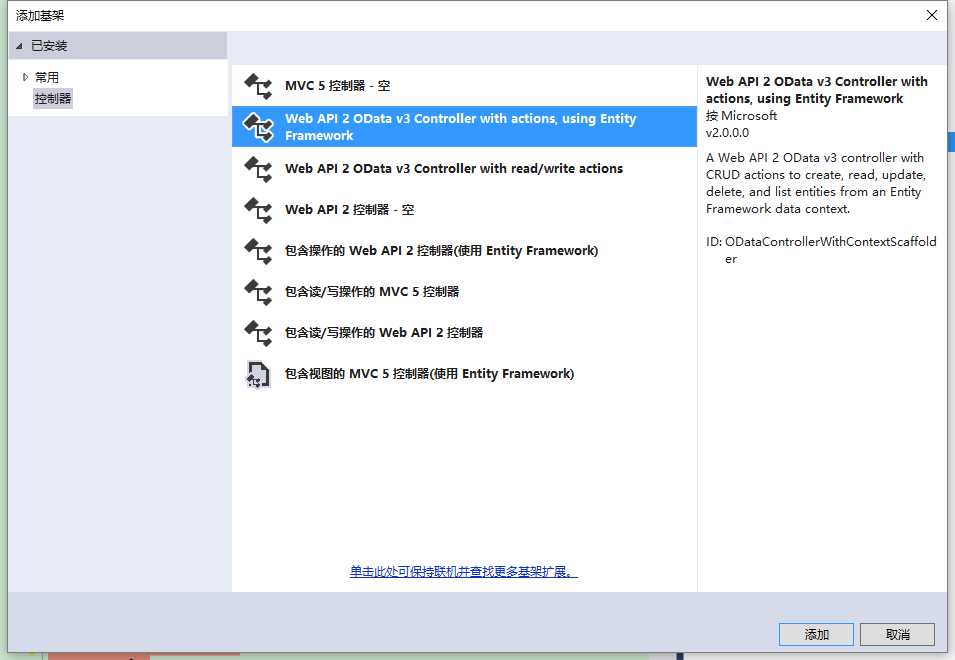Screen dimensions: 955x660
Task: Click the icon beside 包含视图的 MVC 5 控制器
Action: [258, 374]
